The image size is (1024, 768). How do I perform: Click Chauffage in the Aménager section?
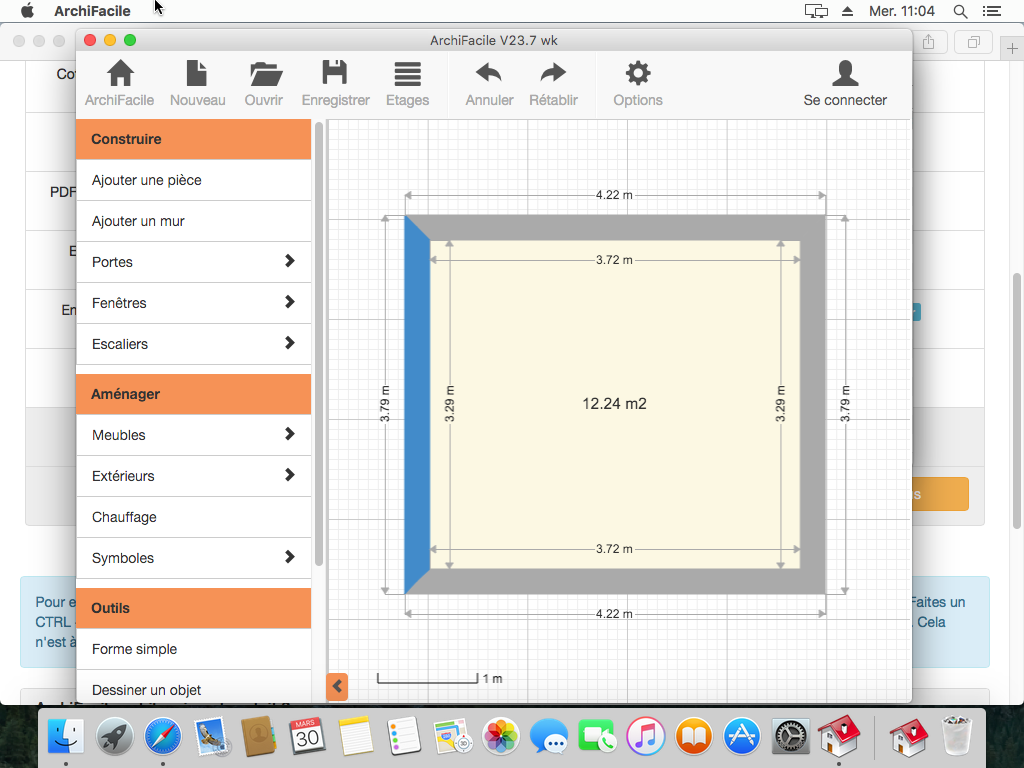tap(125, 517)
